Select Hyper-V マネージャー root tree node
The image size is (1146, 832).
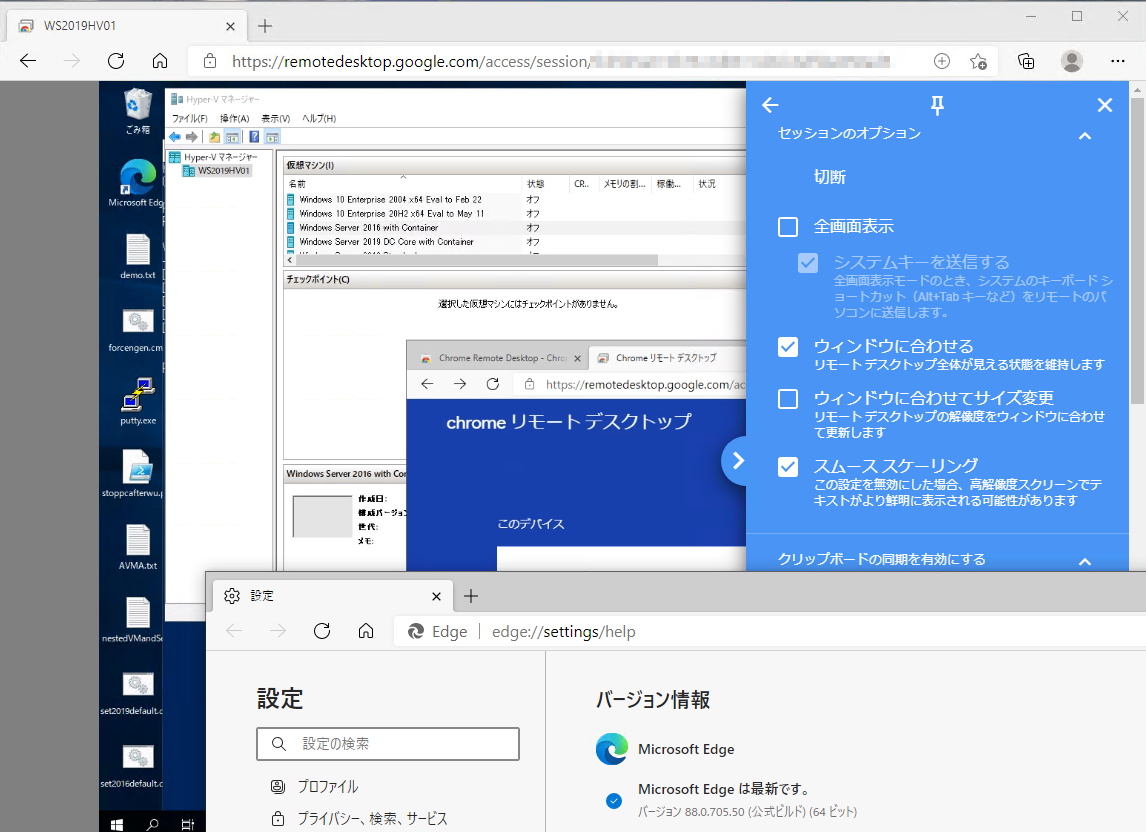click(x=213, y=157)
